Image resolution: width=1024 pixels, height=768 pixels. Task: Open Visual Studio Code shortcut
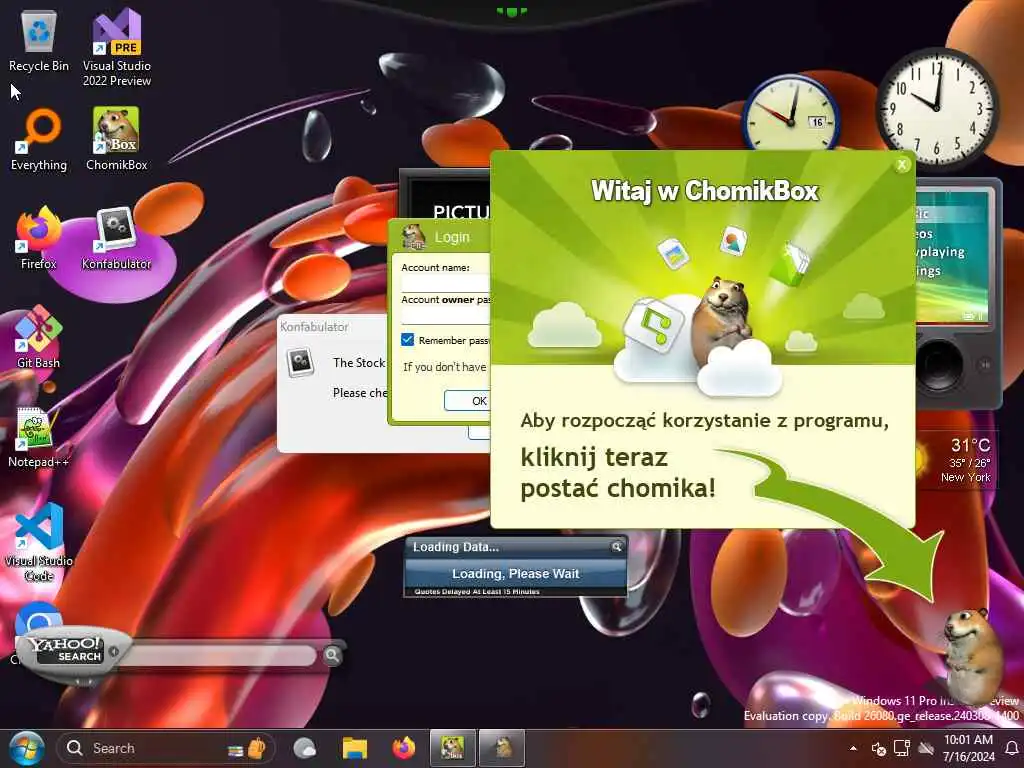[39, 543]
